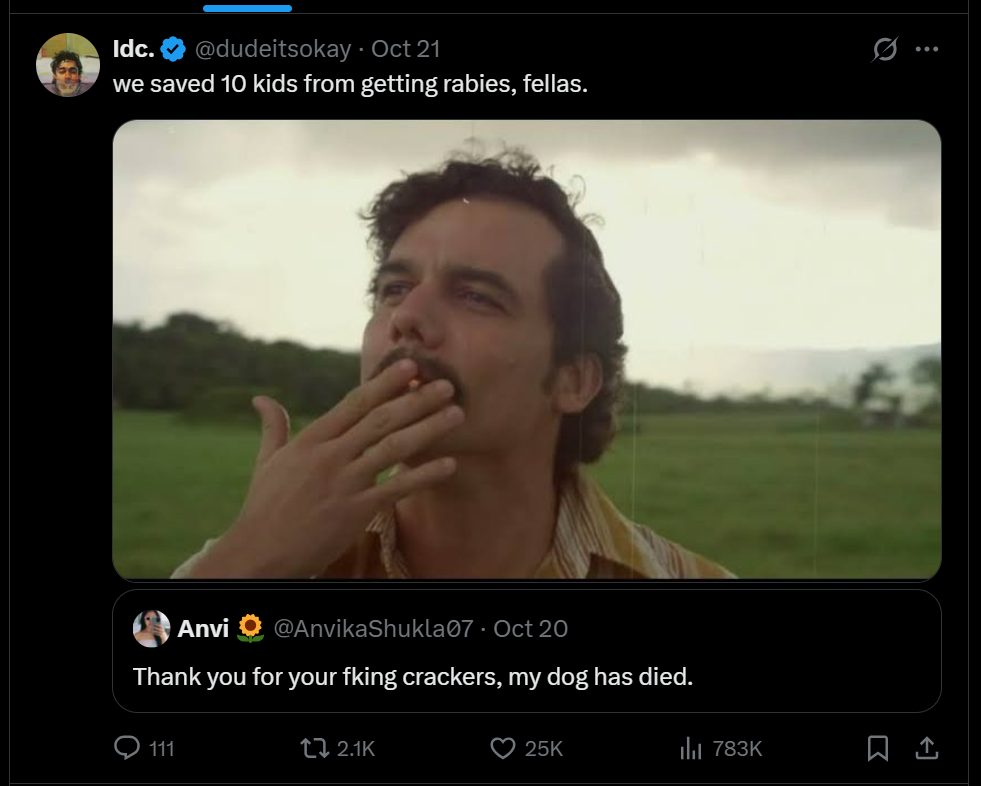
Task: Click the Oct 21 timestamp
Action: pyautogui.click(x=405, y=48)
